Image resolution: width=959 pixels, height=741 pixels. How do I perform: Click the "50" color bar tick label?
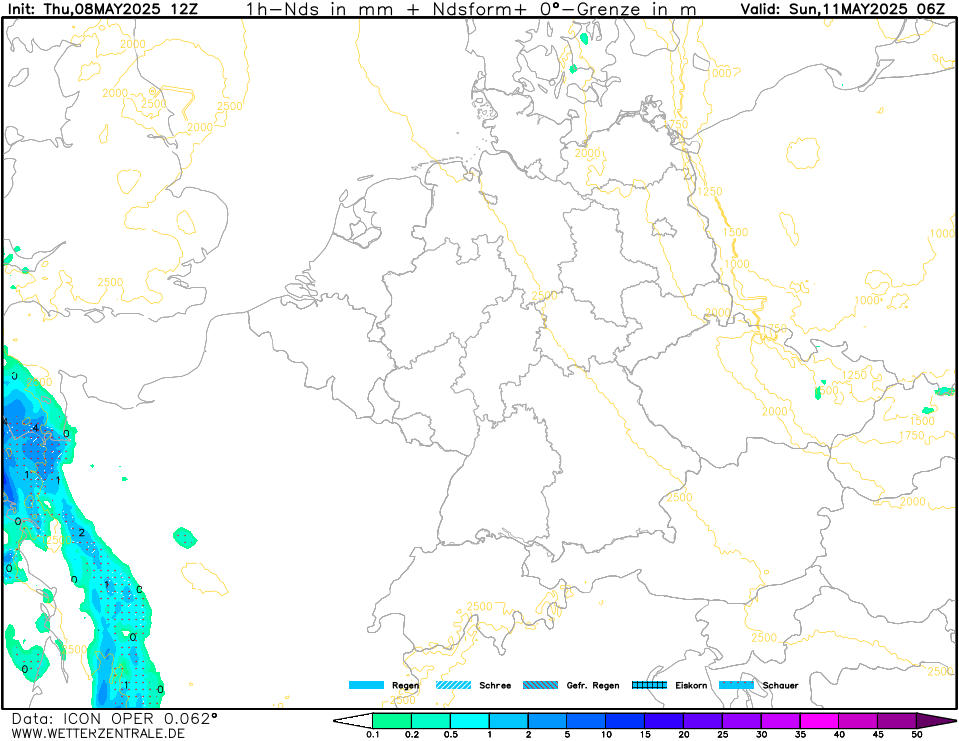tap(917, 735)
